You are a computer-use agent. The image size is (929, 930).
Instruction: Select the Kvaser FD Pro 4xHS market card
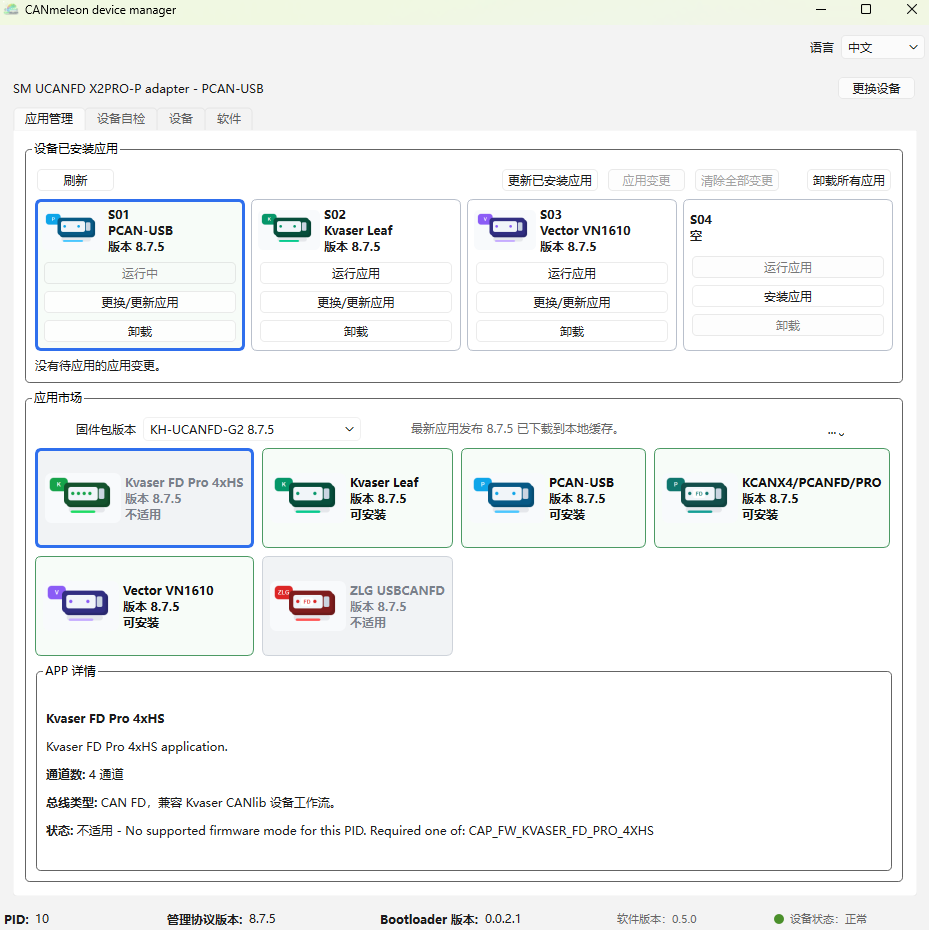pyautogui.click(x=144, y=498)
